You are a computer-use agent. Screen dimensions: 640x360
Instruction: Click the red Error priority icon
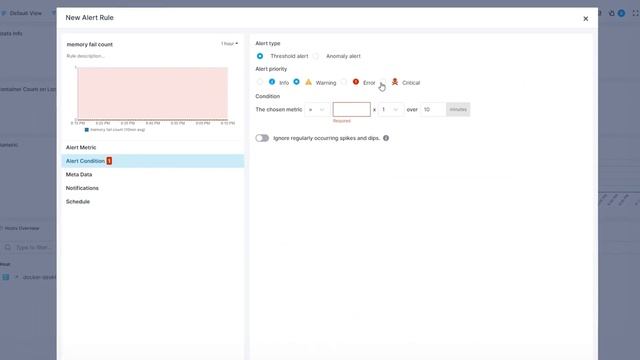356,82
